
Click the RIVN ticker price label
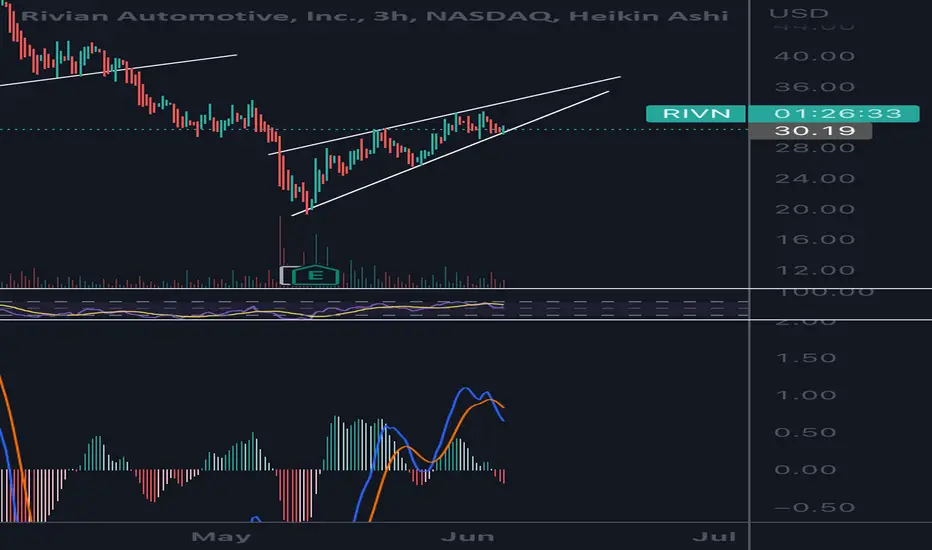coord(696,114)
